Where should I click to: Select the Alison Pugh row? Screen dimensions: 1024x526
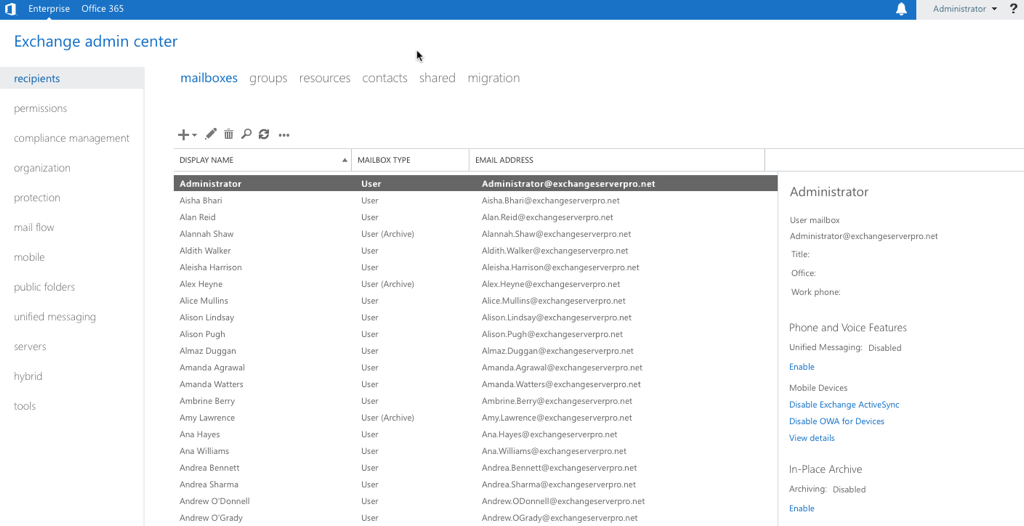pos(475,334)
